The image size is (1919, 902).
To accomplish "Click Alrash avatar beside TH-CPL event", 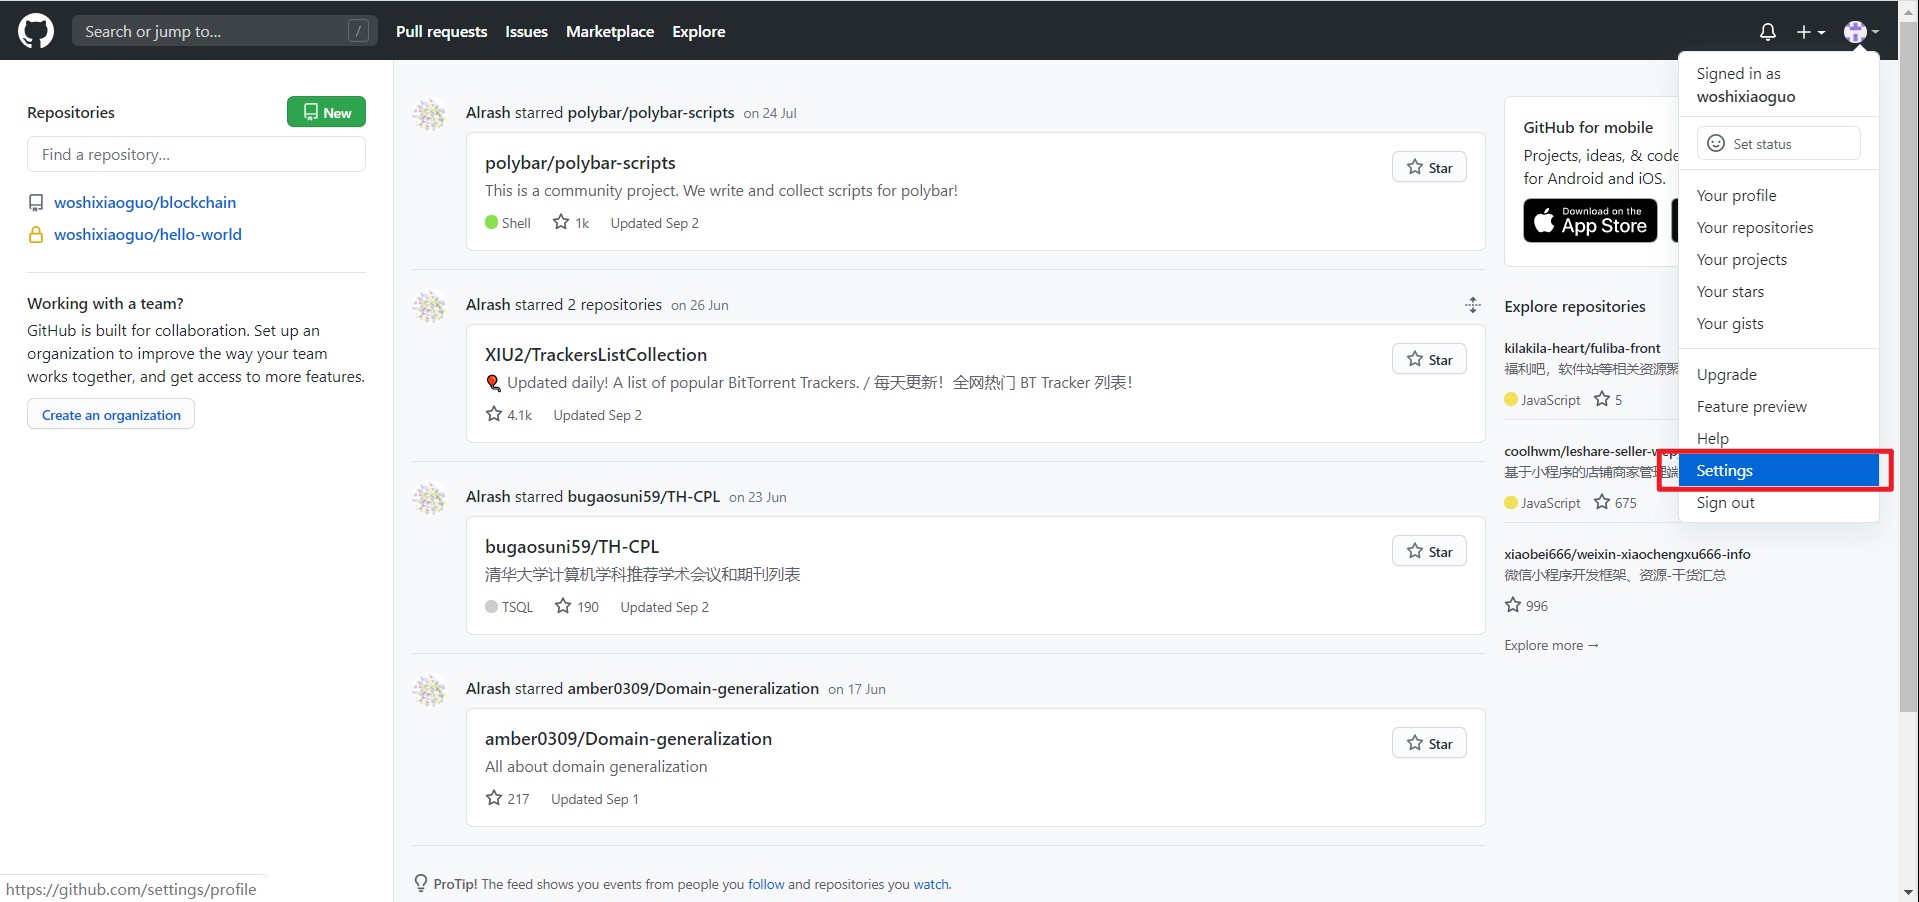I will 430,498.
